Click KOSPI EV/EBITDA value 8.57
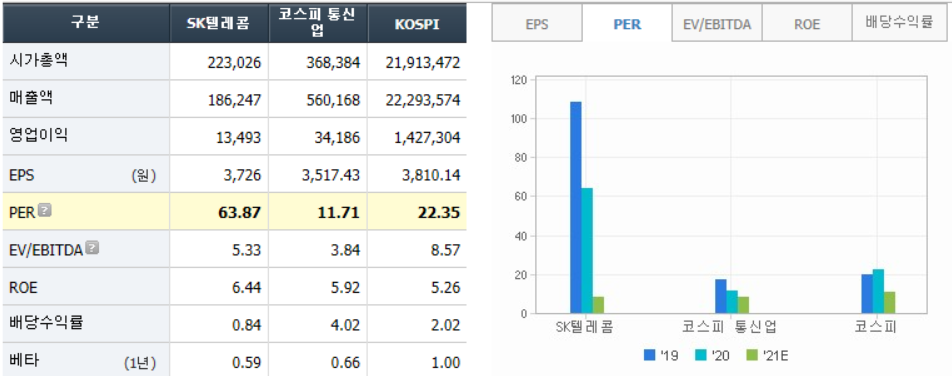The width and height of the screenshot is (952, 376). click(446, 250)
